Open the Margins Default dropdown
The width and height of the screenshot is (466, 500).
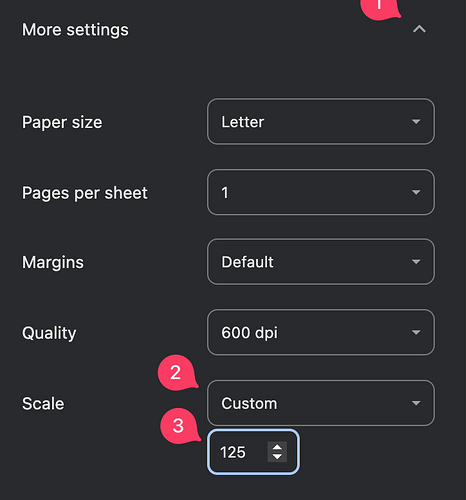(x=321, y=262)
